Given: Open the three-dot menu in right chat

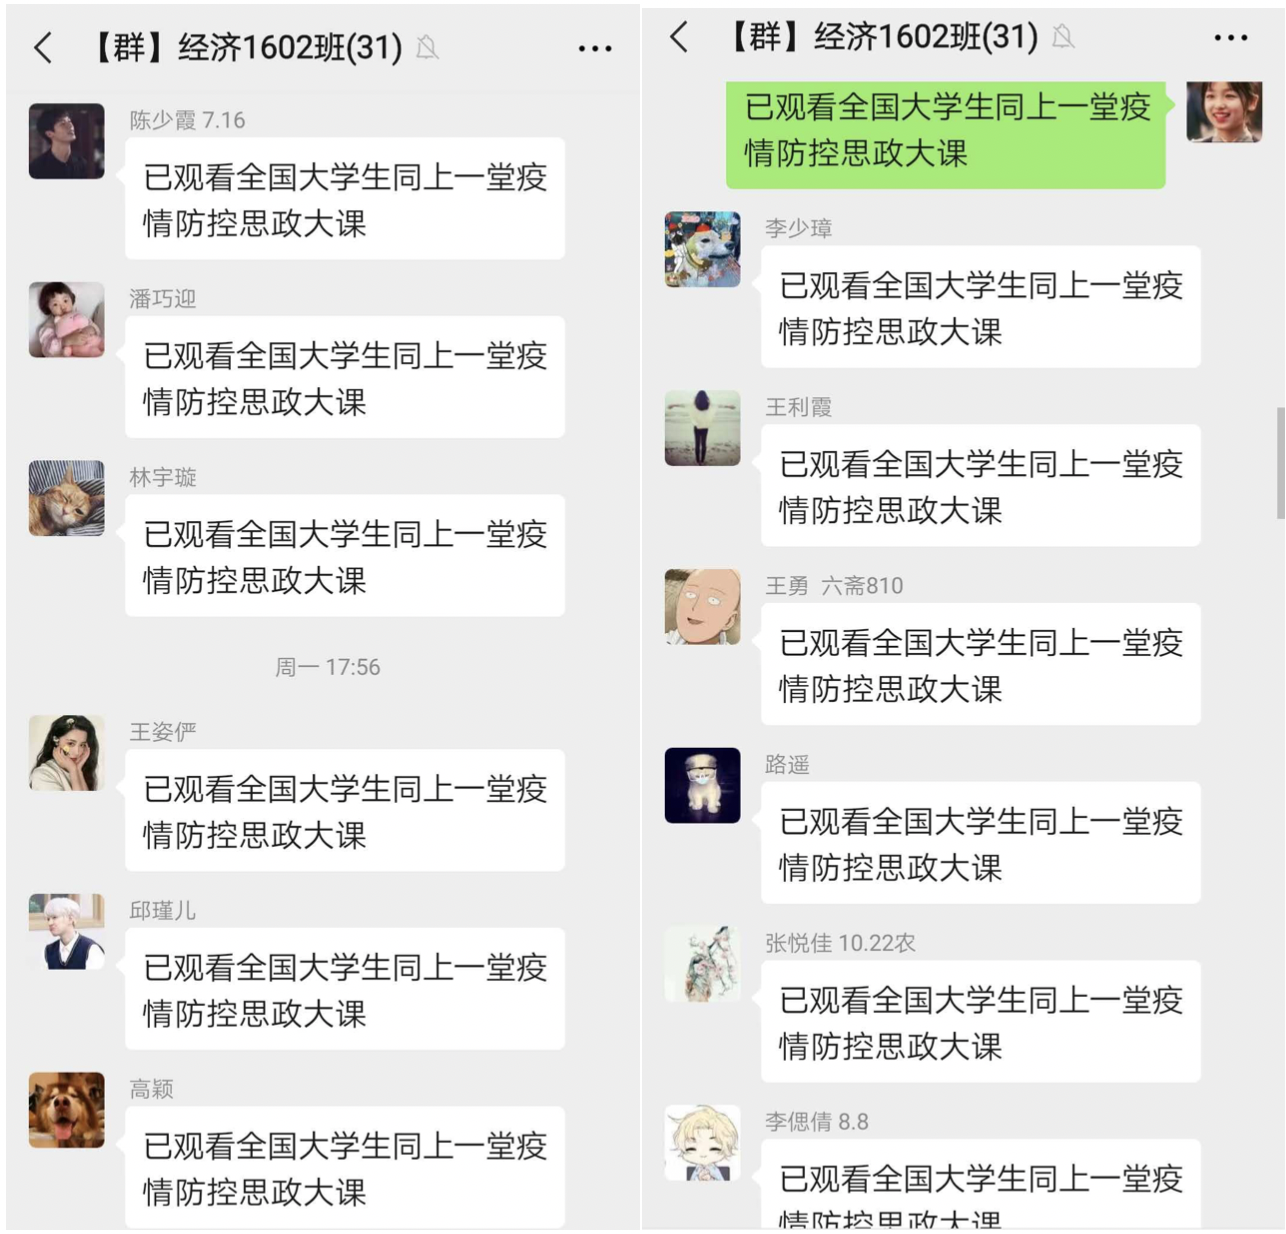Looking at the screenshot, I should coord(1230,38).
